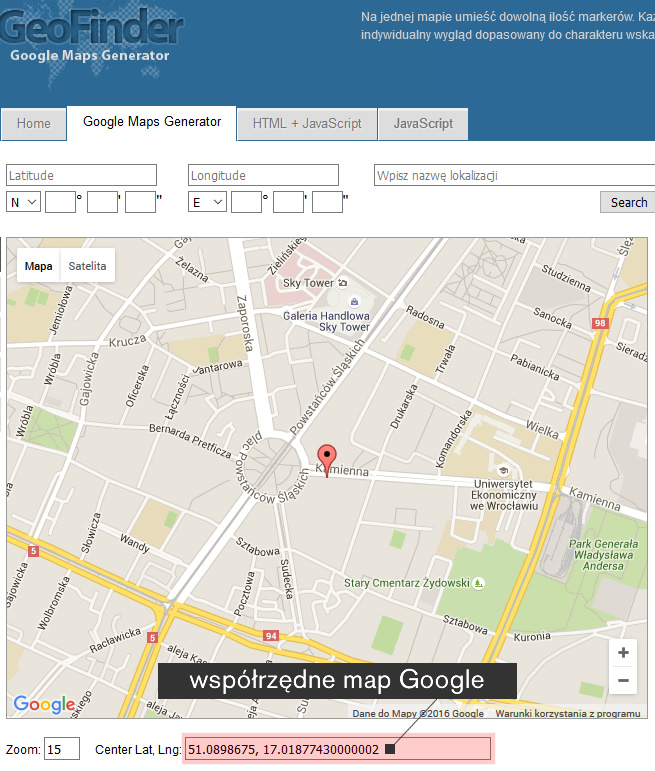Open the Home tab
The width and height of the screenshot is (655, 771).
(x=33, y=123)
